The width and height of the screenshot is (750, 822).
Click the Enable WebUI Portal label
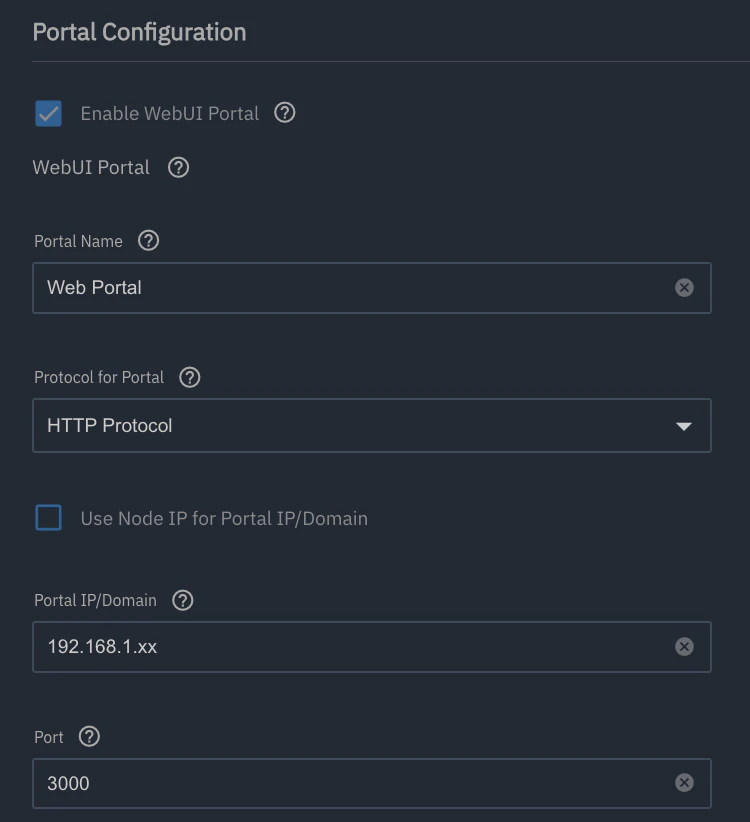click(169, 113)
